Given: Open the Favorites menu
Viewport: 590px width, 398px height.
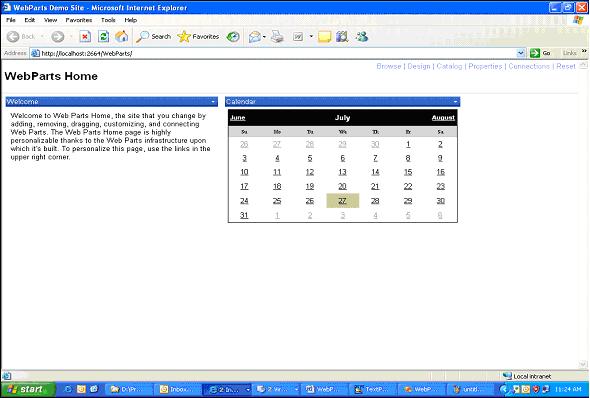Looking at the screenshot, I should coord(79,20).
